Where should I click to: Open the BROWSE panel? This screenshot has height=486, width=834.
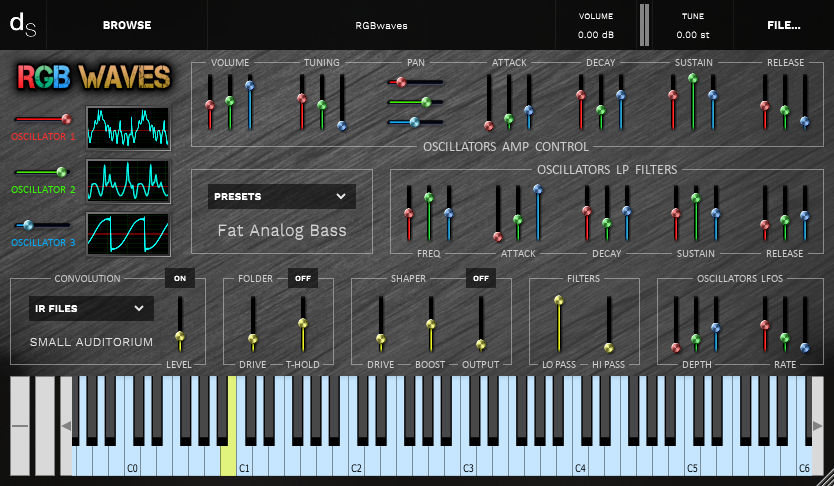pyautogui.click(x=127, y=25)
